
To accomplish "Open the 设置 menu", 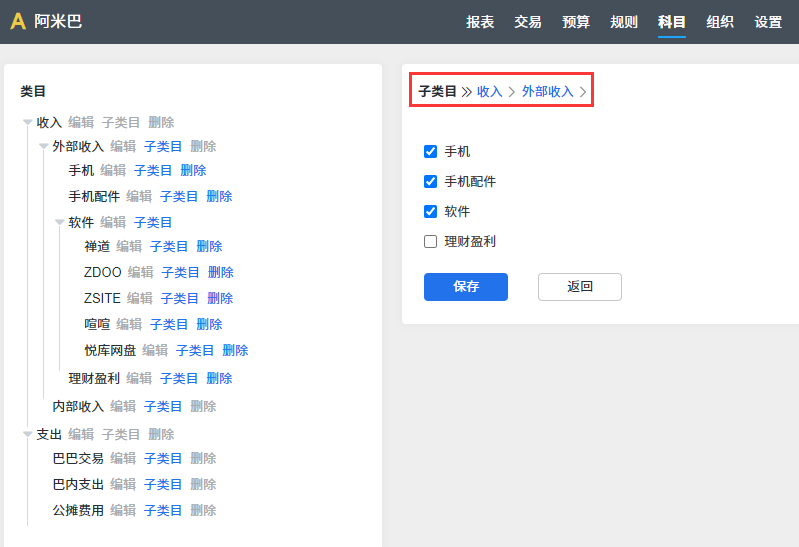I will [x=768, y=22].
